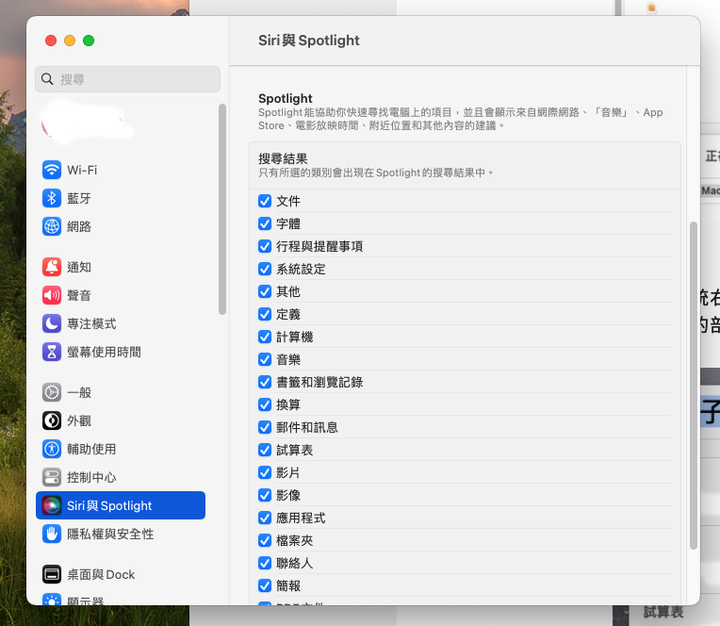This screenshot has width=720, height=626.
Task: Open the 網路 globe icon
Action: [52, 226]
